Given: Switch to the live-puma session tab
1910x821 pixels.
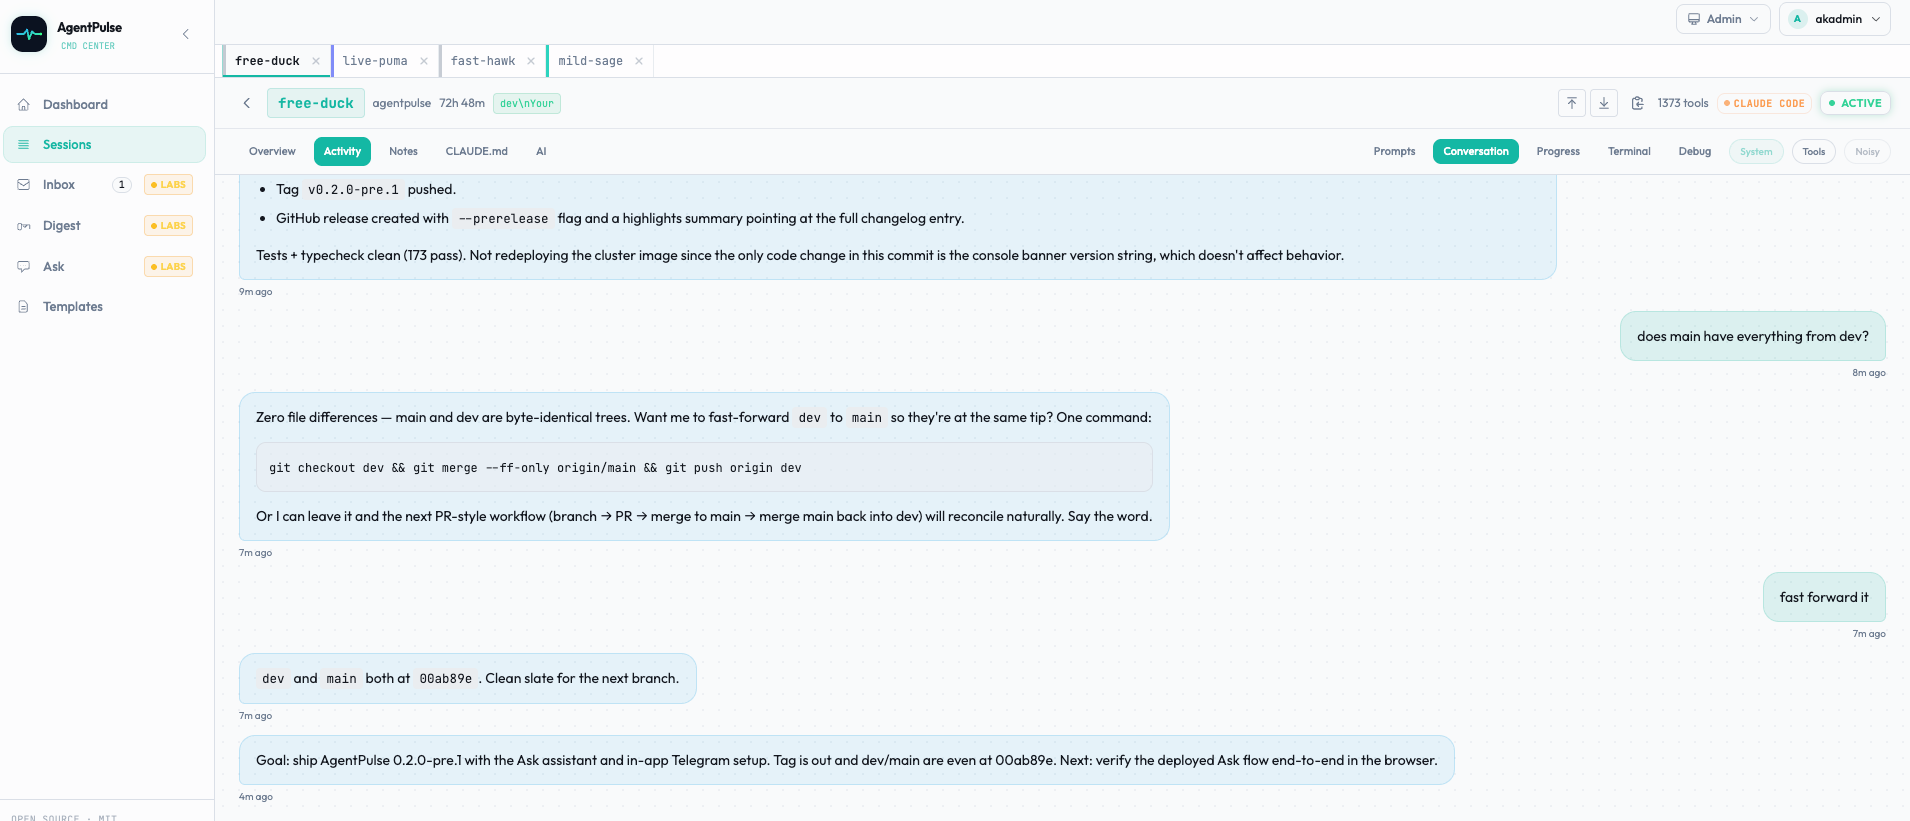Looking at the screenshot, I should (375, 61).
